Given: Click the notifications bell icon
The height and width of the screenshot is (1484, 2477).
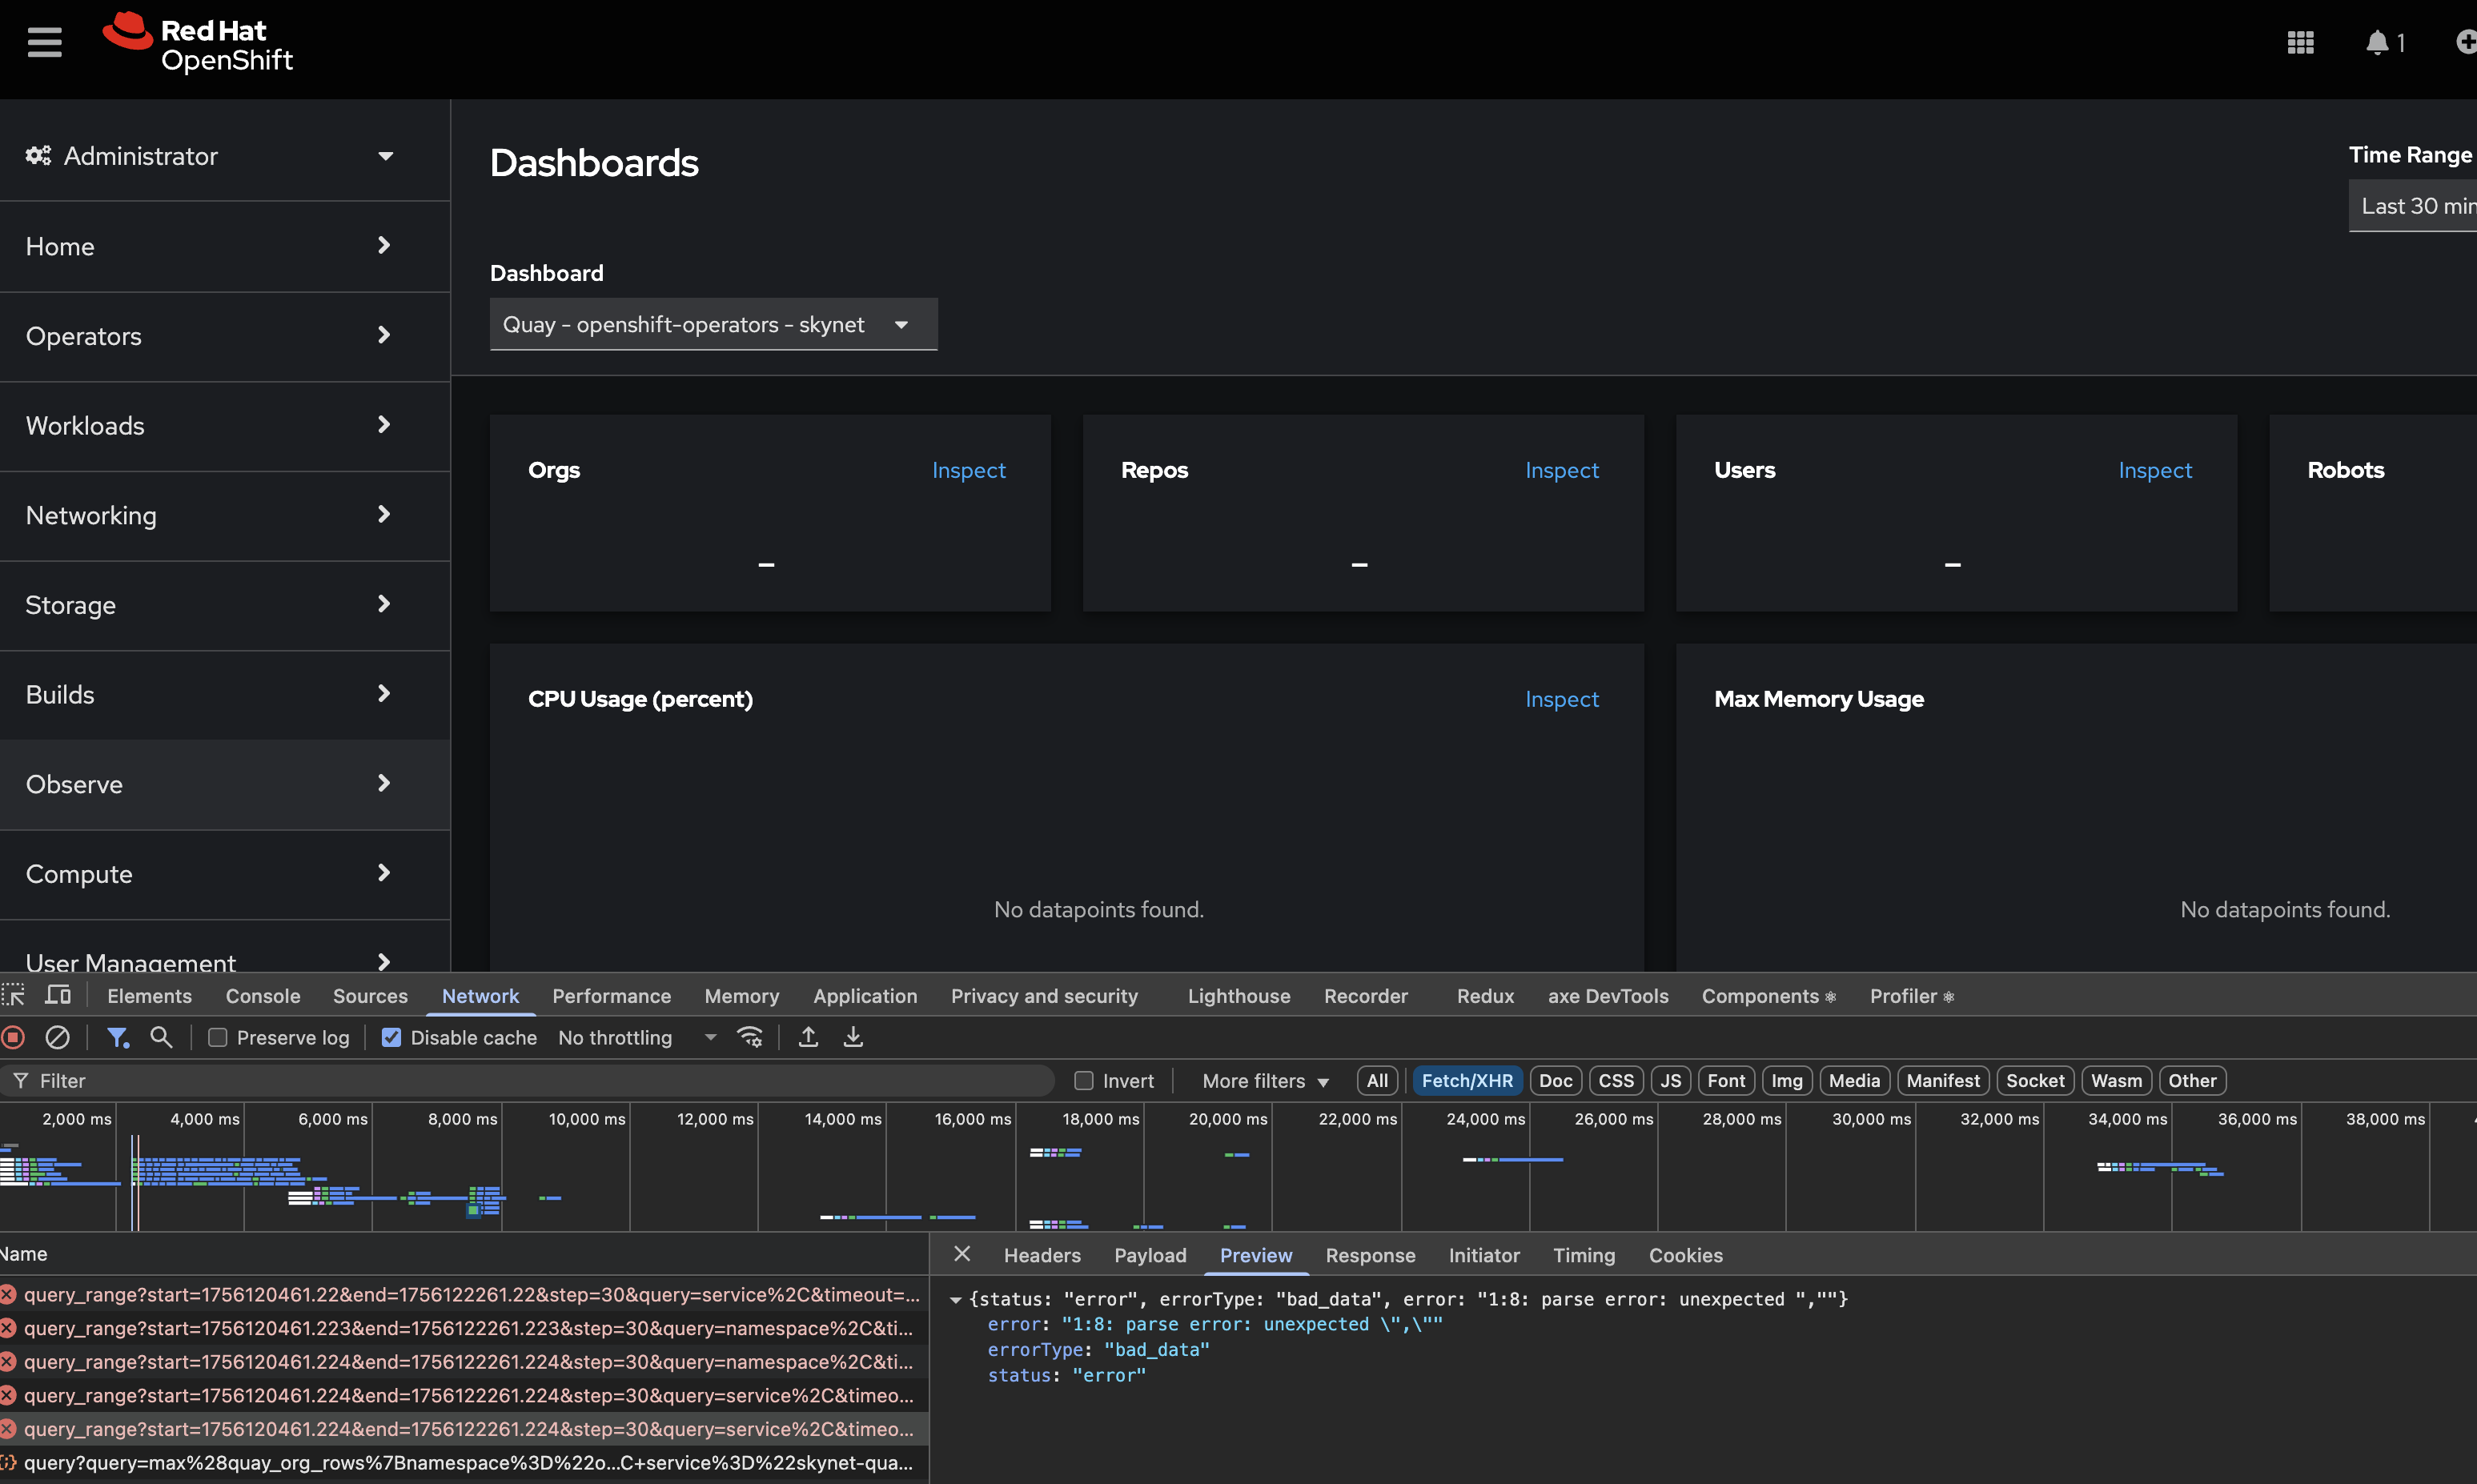Looking at the screenshot, I should click(x=2377, y=42).
